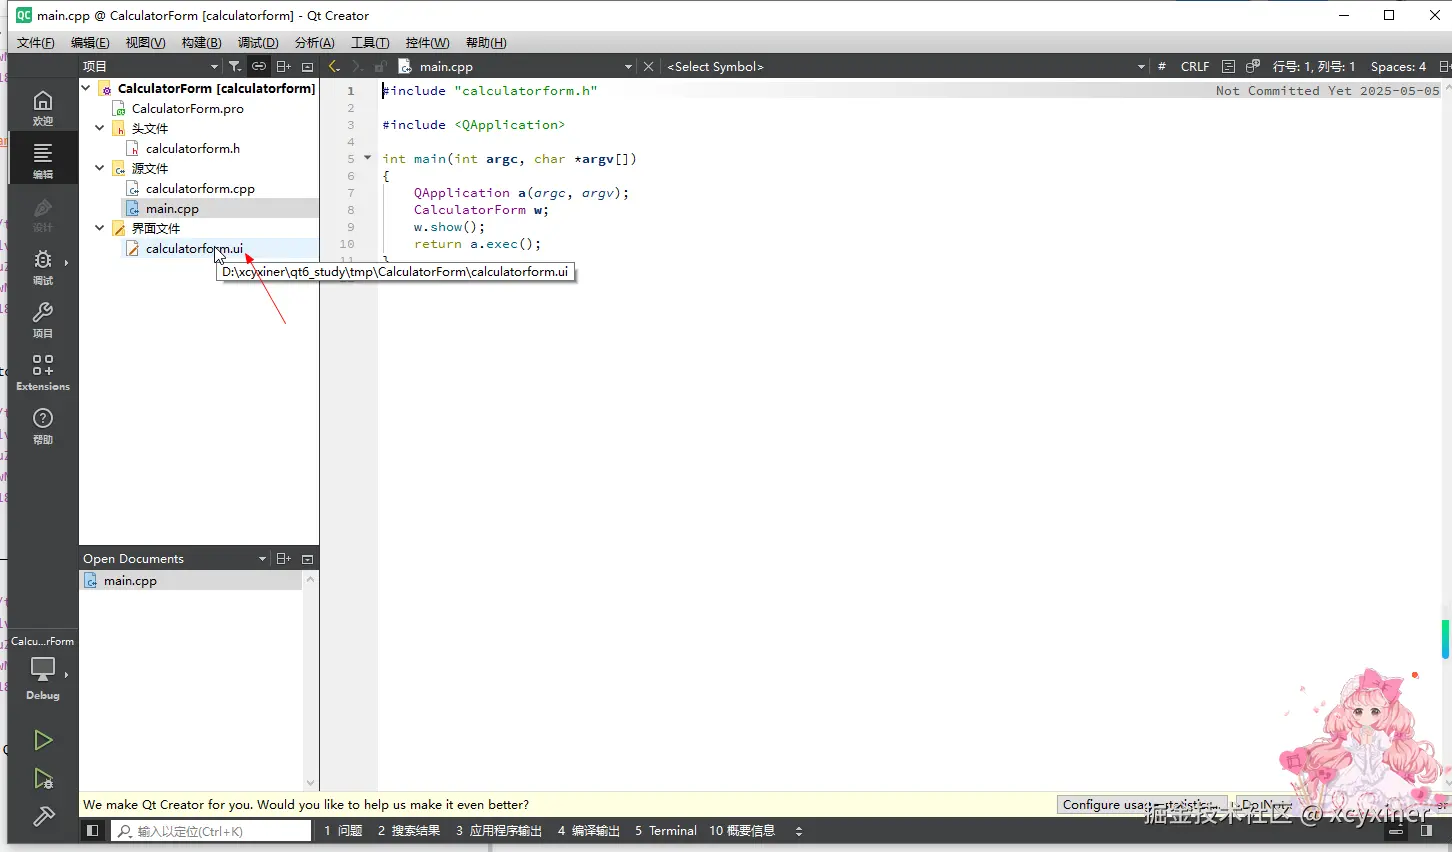The width and height of the screenshot is (1453, 852).
Task: Click the locator input field (Ctrl+K)
Action: click(x=211, y=831)
